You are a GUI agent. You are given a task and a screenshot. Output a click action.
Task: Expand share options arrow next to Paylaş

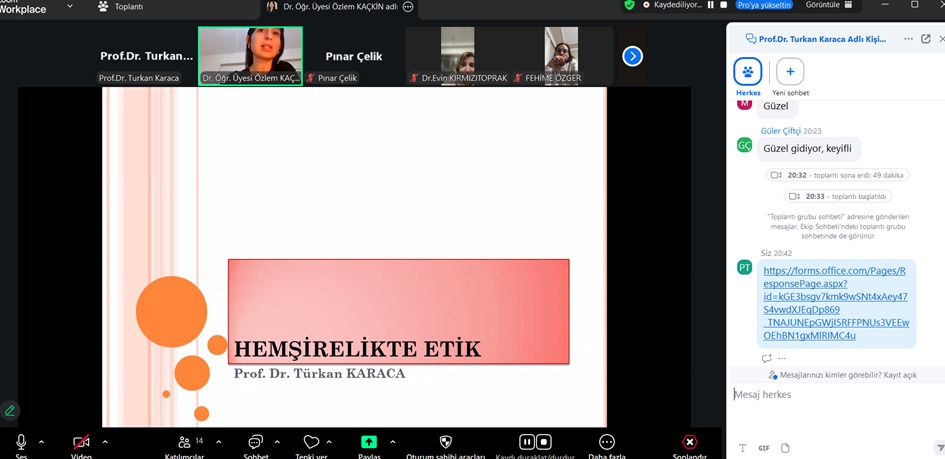pos(392,442)
